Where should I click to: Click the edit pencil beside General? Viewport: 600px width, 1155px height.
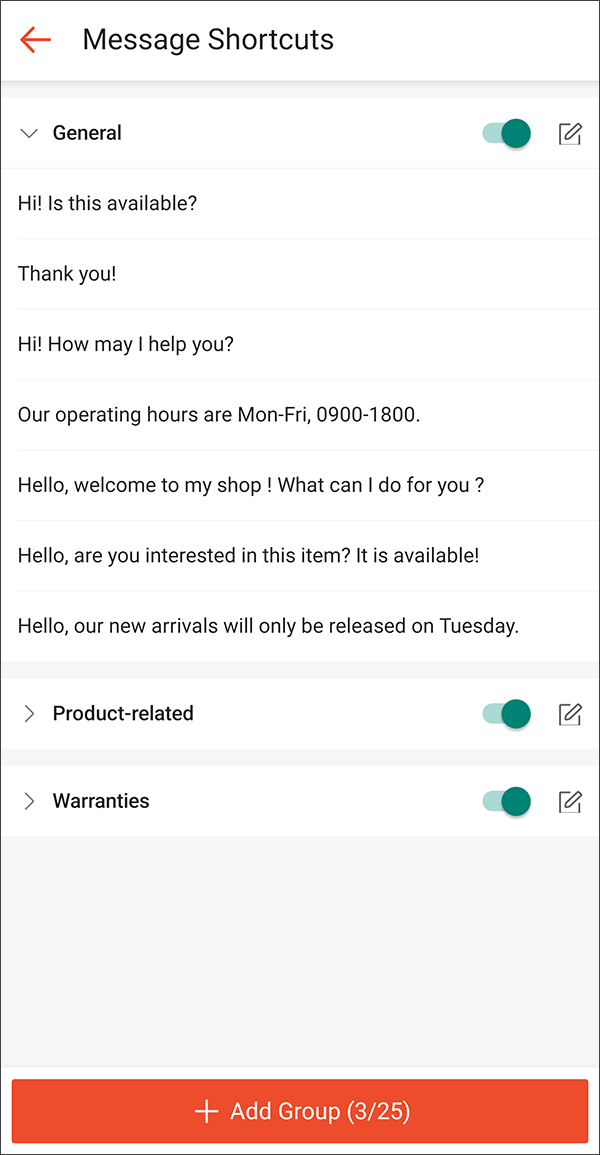570,132
